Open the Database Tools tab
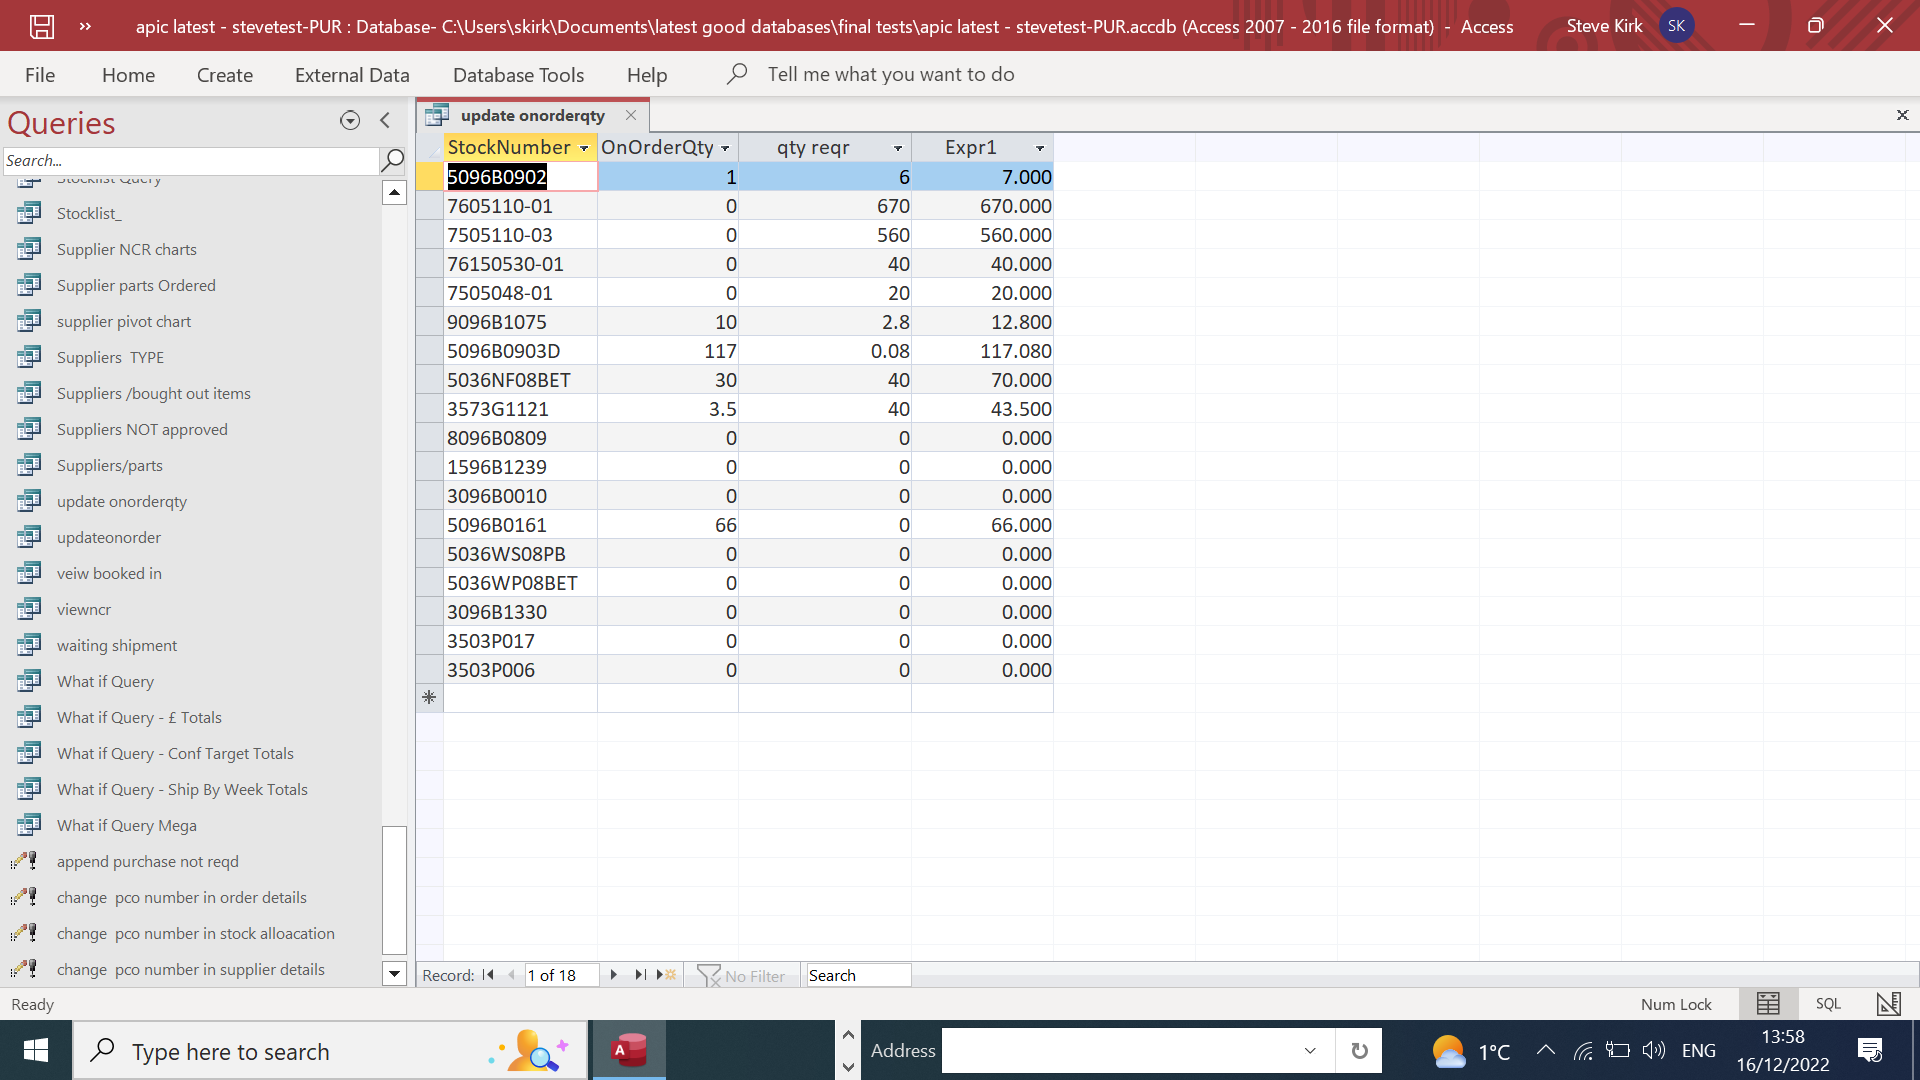This screenshot has width=1920, height=1080. [x=518, y=75]
